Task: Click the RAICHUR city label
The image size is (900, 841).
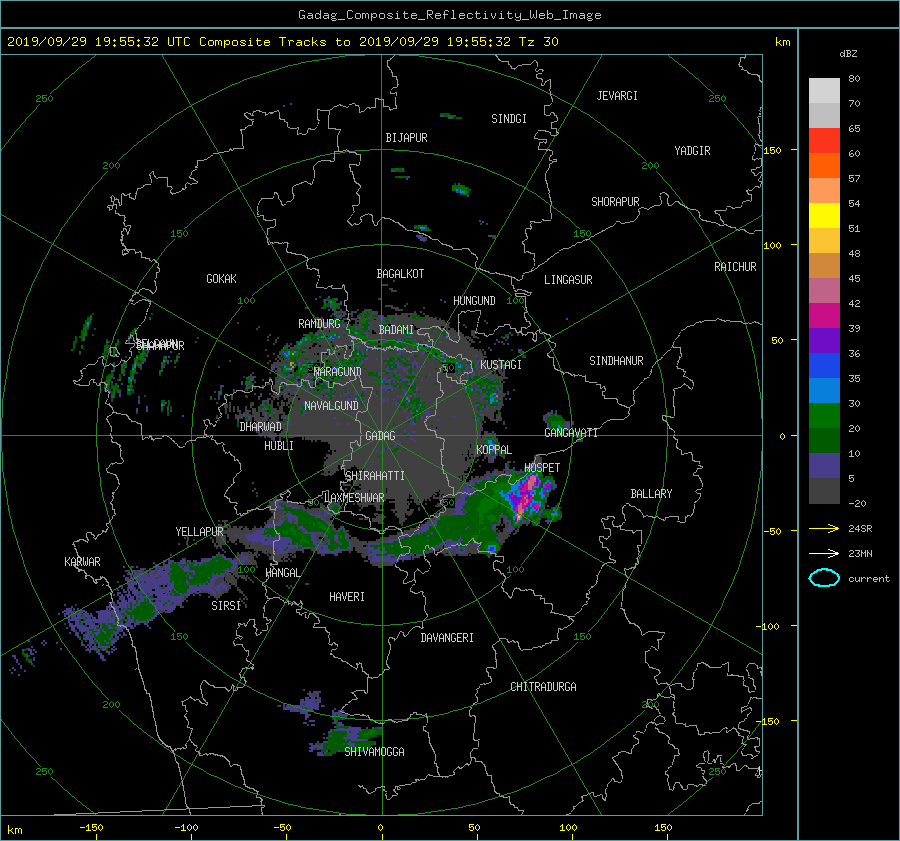Action: coord(735,267)
